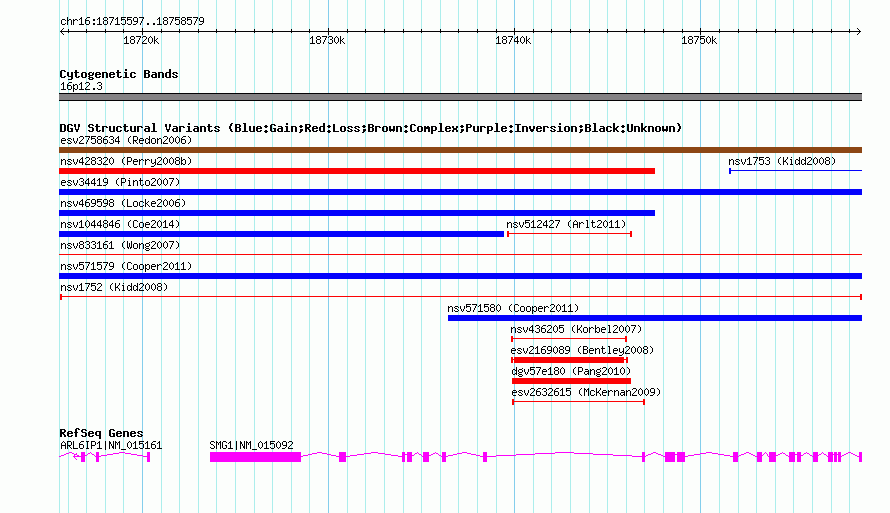
Task: Select the thin red nsv436205 loss line
Action: click(x=569, y=339)
